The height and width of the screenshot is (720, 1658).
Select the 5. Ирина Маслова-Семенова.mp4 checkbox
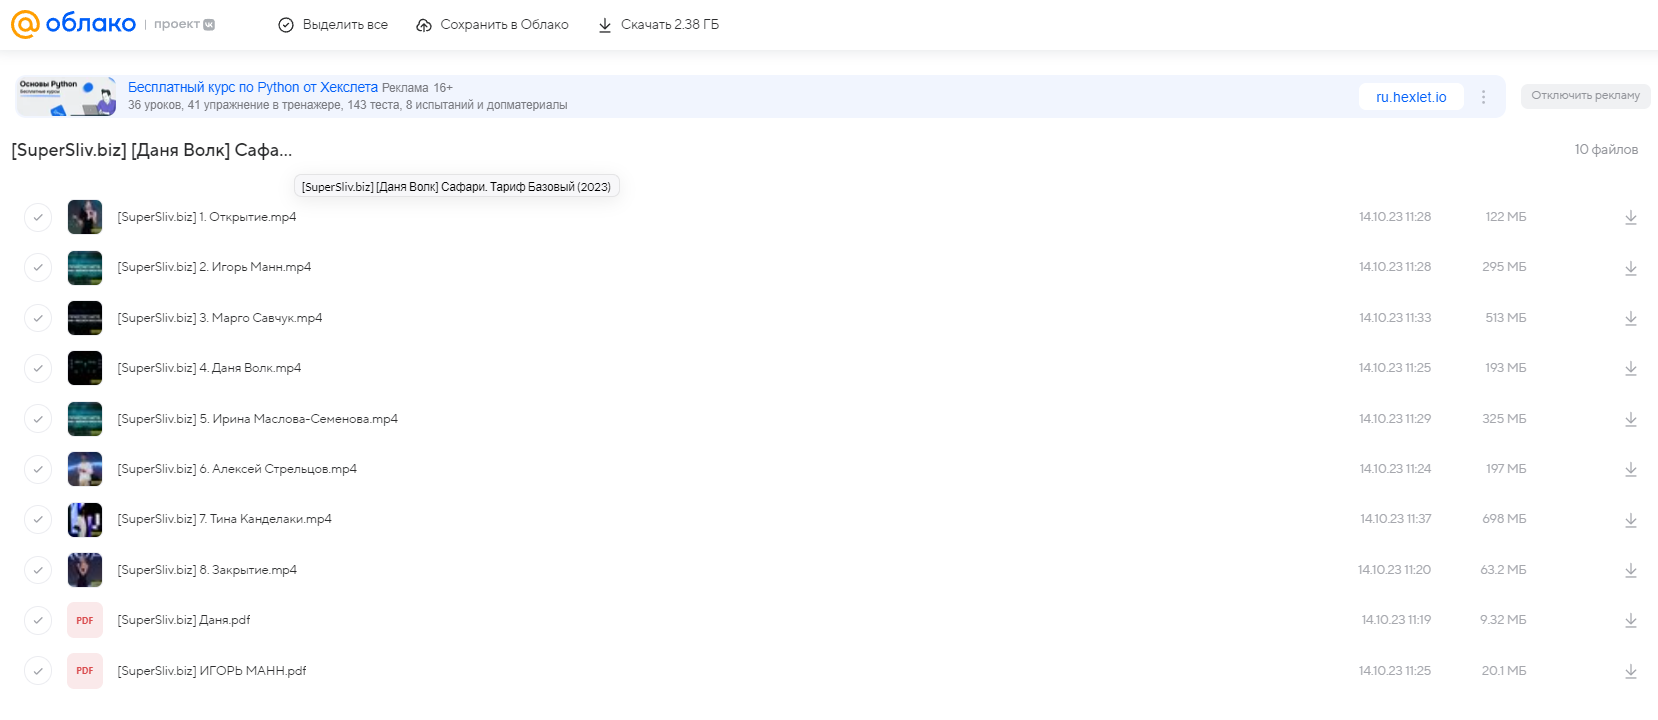(38, 419)
